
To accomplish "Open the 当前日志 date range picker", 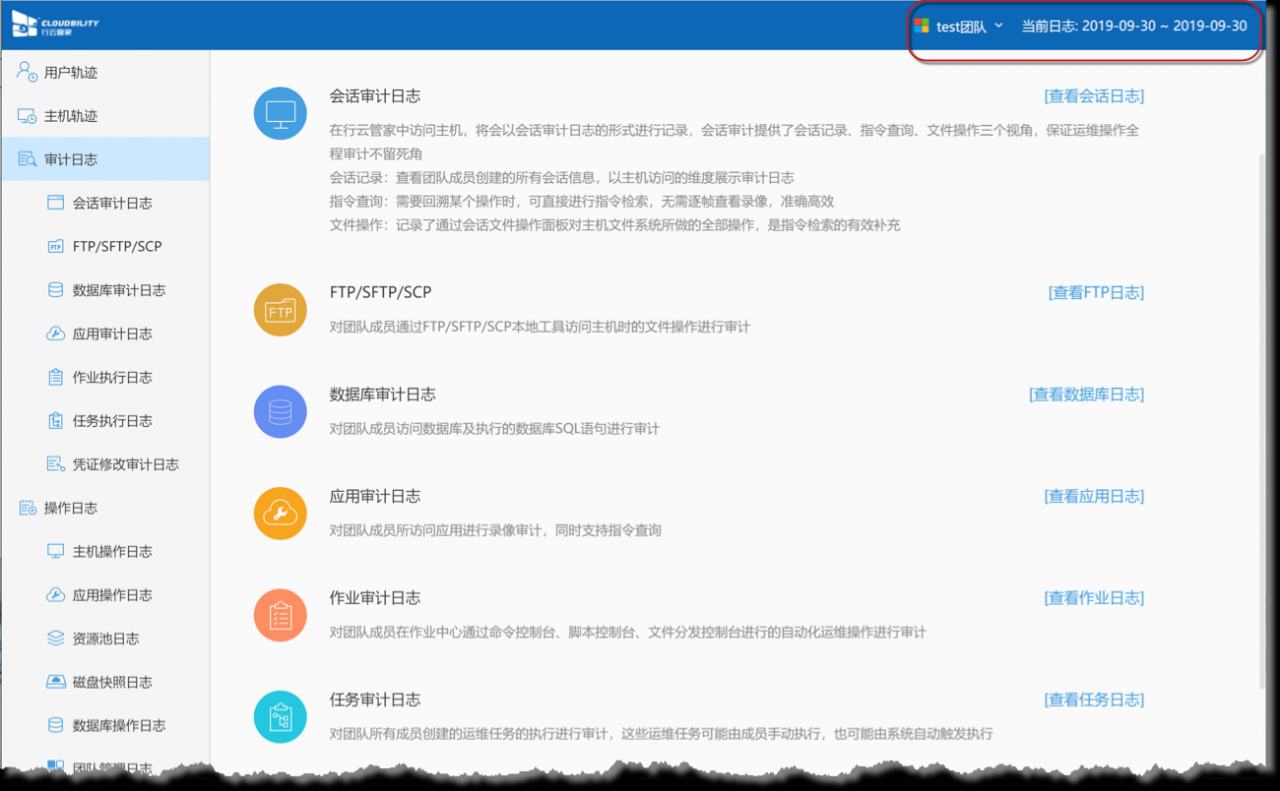I will (x=1134, y=26).
